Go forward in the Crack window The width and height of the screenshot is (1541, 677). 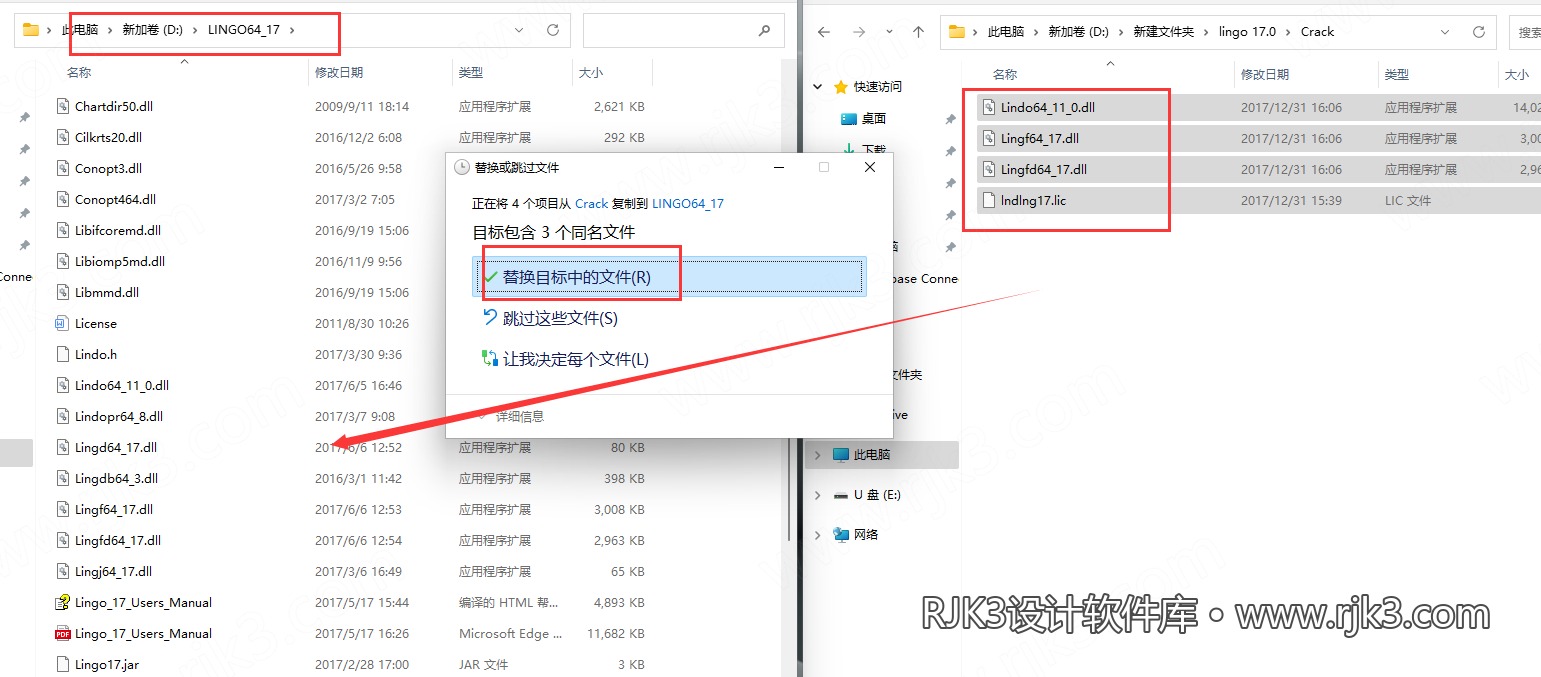[859, 32]
